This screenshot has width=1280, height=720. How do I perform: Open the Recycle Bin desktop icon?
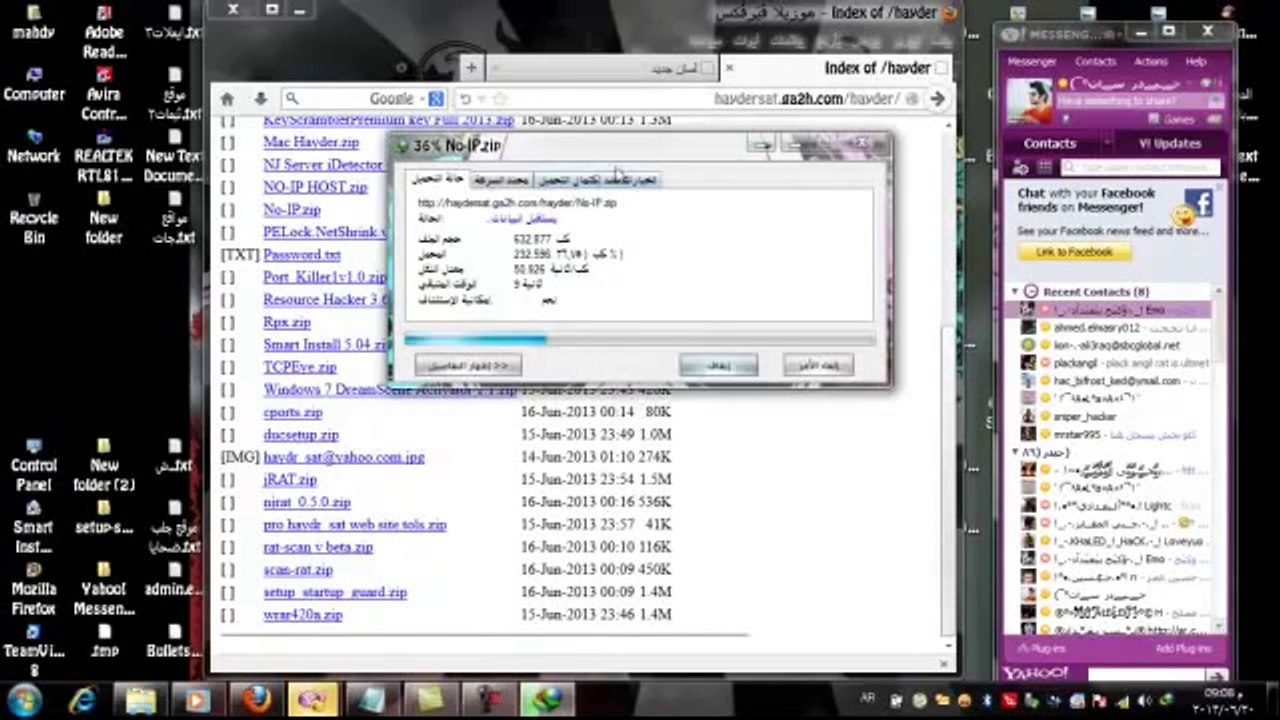click(33, 205)
